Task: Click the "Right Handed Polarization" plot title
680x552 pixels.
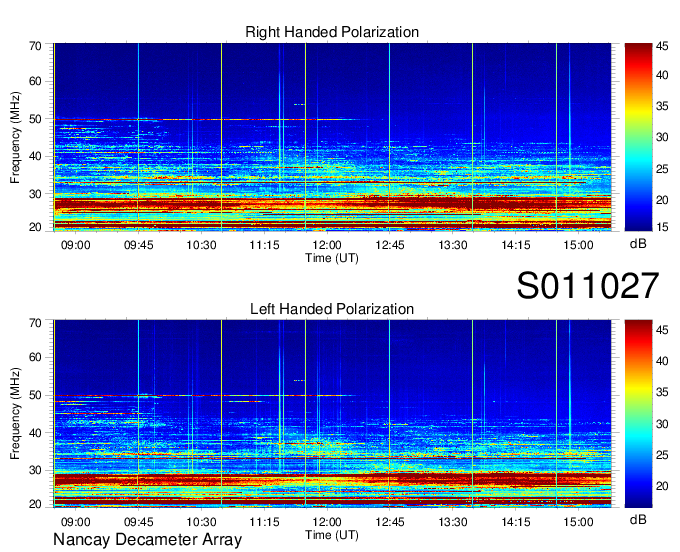Action: 332,32
